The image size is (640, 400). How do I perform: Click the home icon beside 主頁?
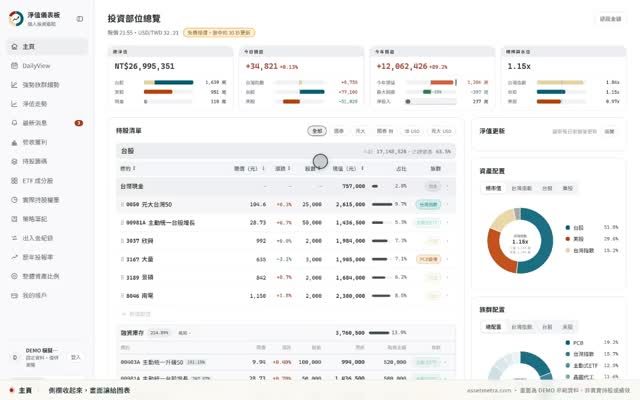coord(14,47)
